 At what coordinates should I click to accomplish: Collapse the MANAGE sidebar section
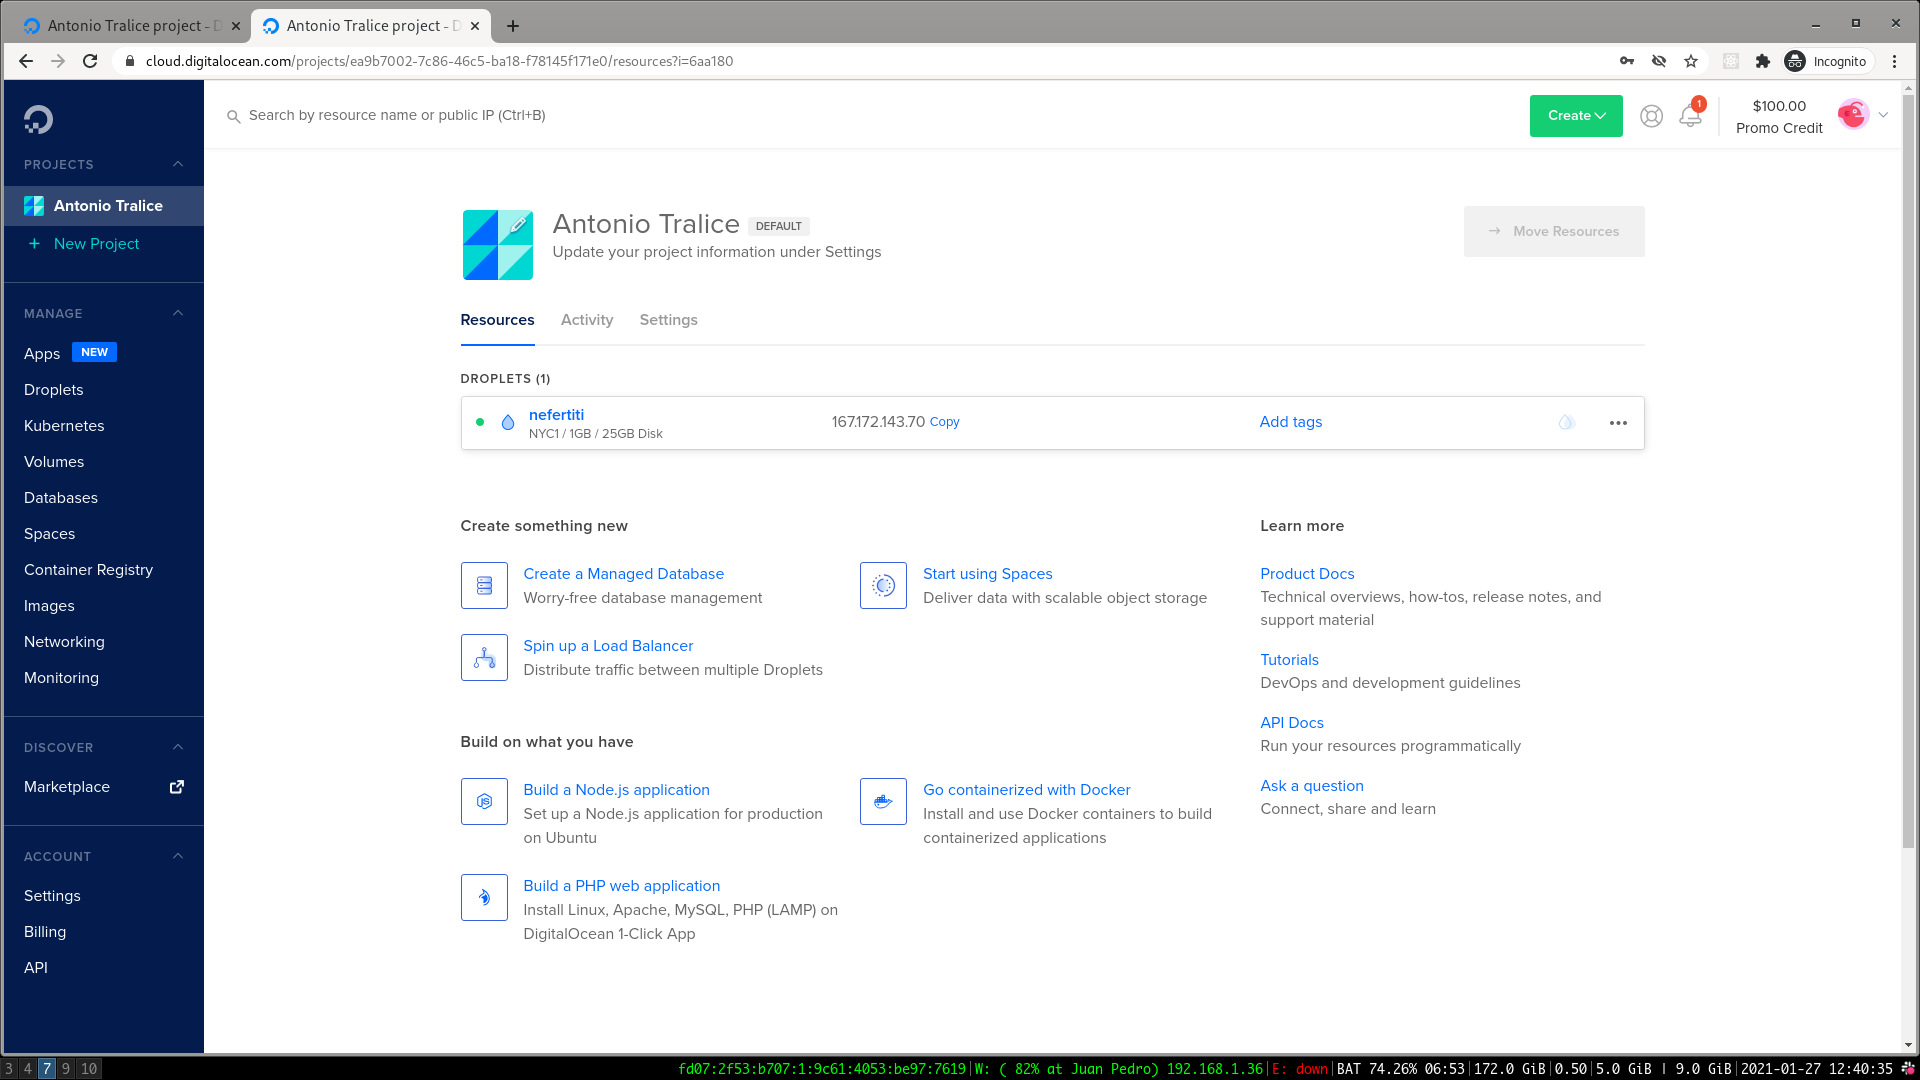(x=178, y=313)
